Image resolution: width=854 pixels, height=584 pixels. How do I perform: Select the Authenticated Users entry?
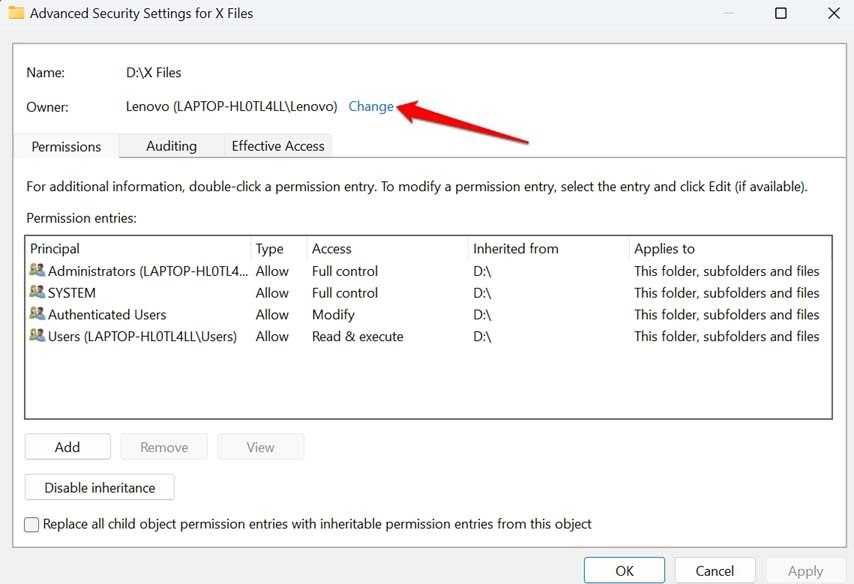(x=428, y=314)
